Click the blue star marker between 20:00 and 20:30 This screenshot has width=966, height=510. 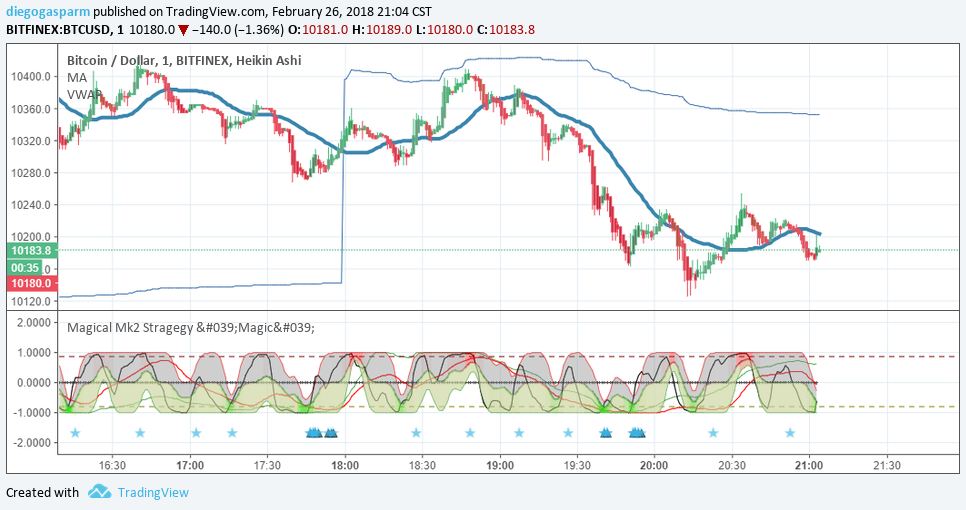(x=713, y=433)
